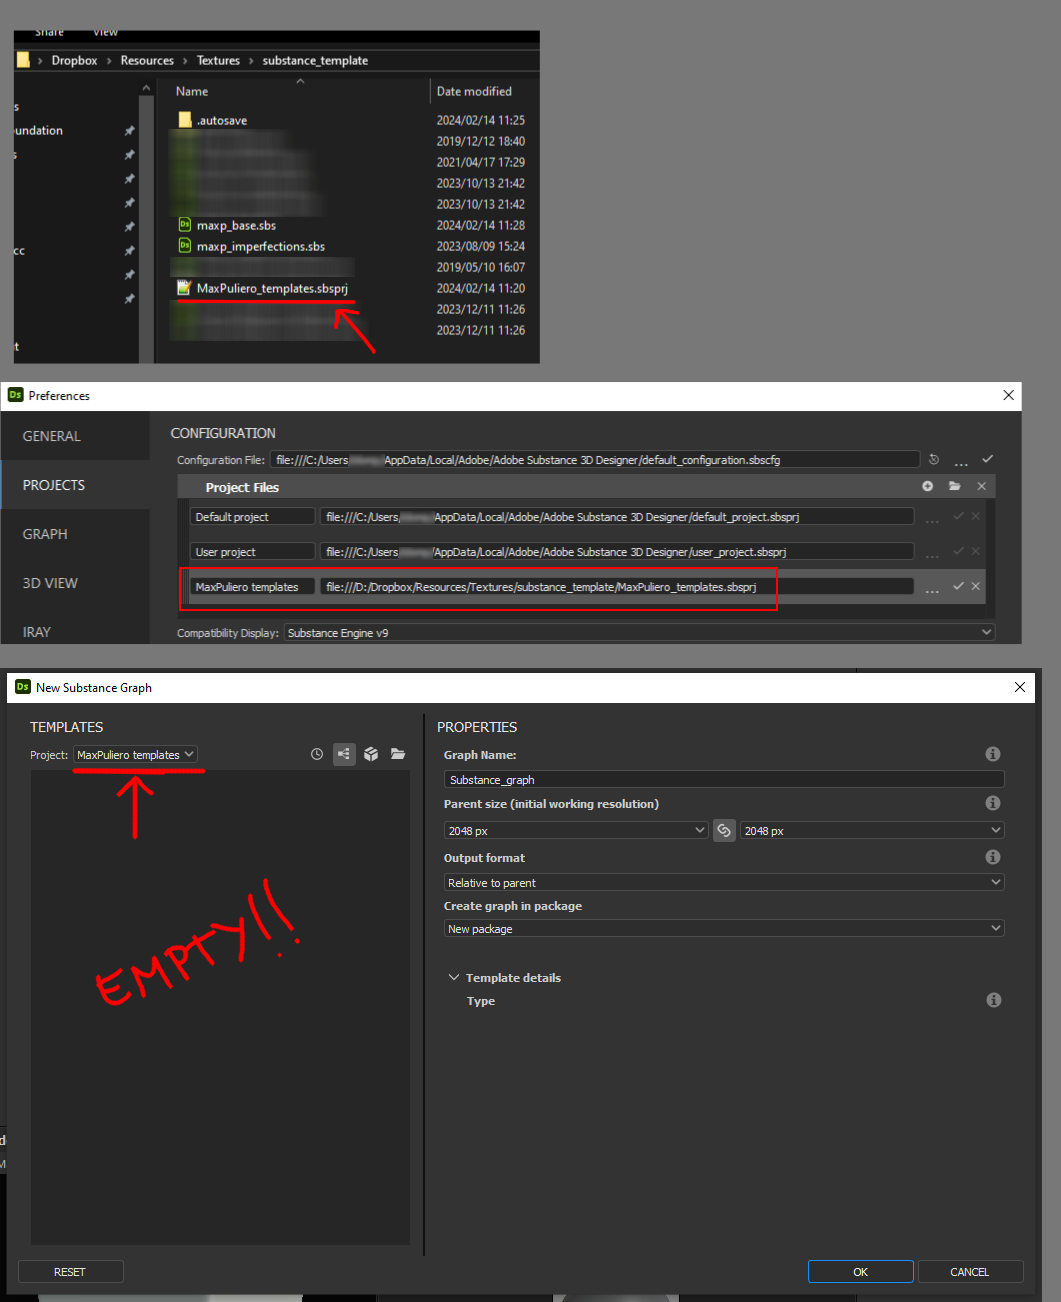Open a project file via Project Files folder icon
Viewport: 1061px width, 1302px height.
(954, 487)
